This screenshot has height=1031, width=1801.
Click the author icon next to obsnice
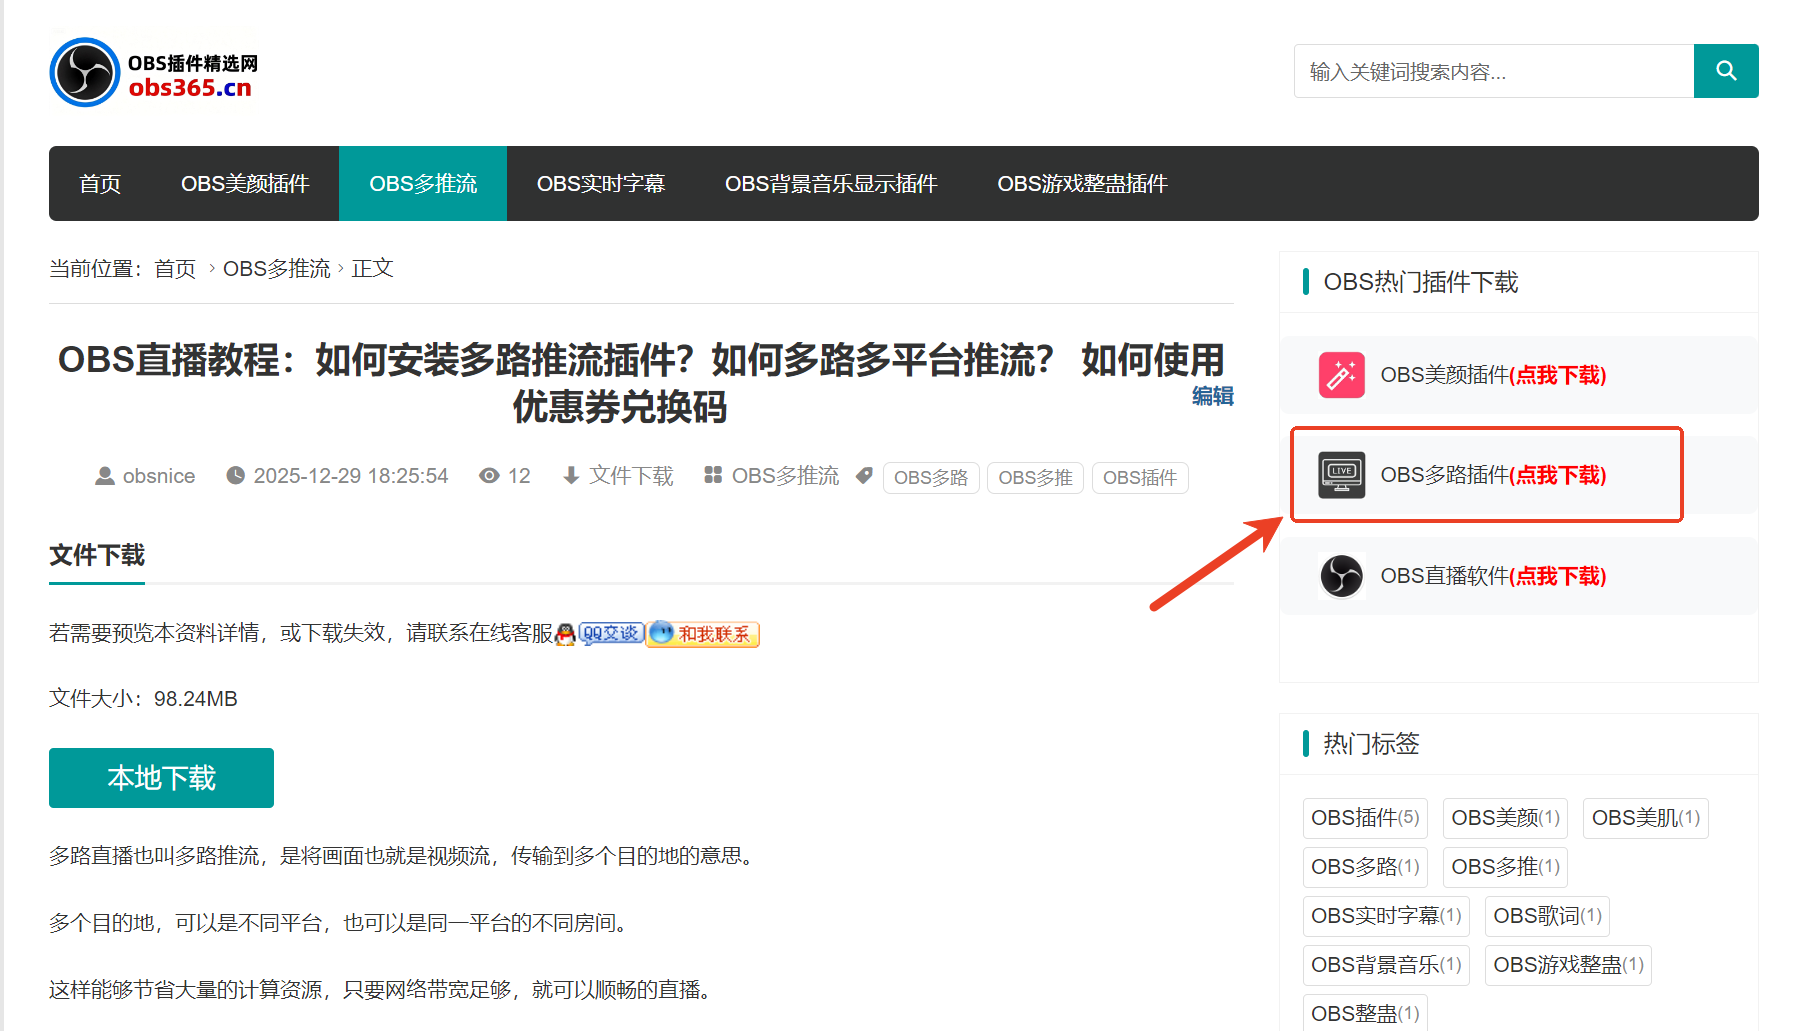[x=105, y=475]
